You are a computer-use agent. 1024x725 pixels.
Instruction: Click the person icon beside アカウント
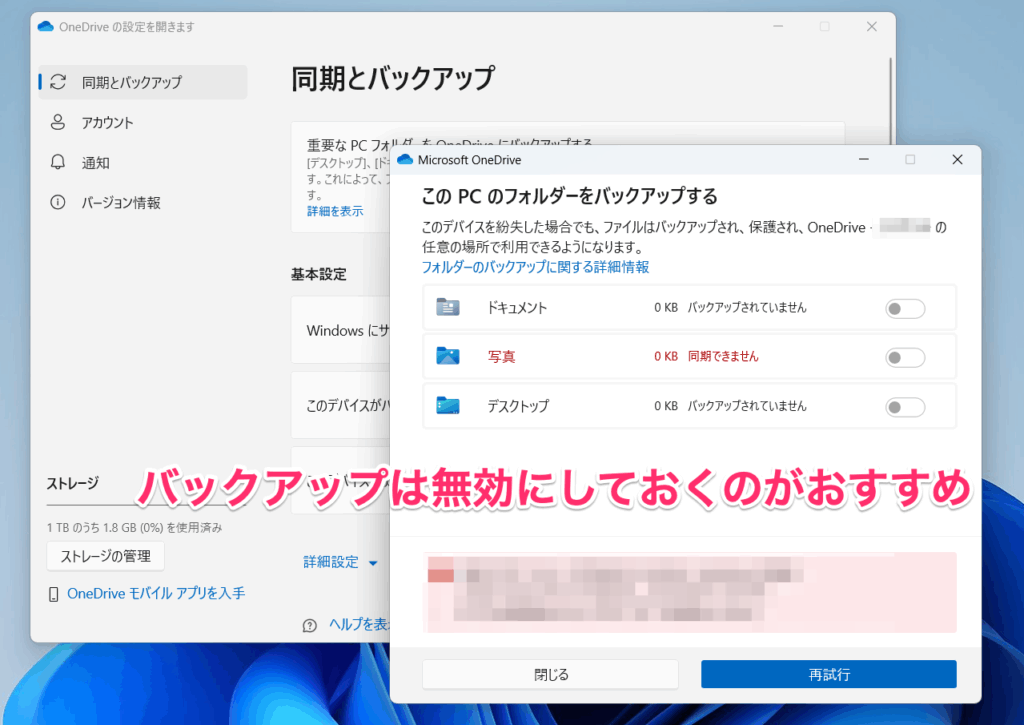pyautogui.click(x=57, y=122)
